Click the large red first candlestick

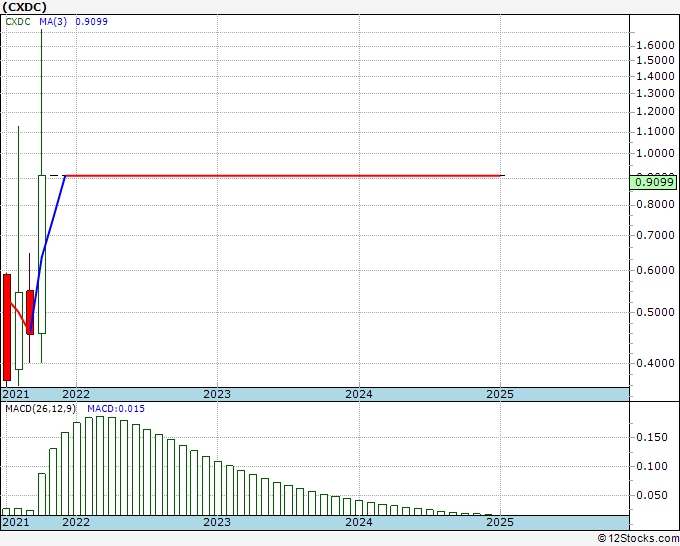pyautogui.click(x=7, y=327)
